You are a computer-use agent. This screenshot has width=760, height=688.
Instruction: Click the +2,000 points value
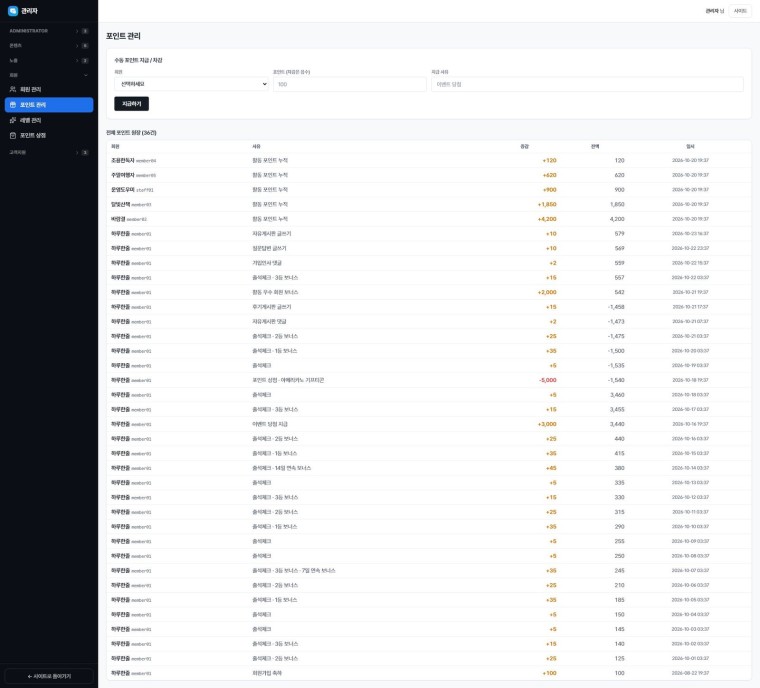pyautogui.click(x=547, y=292)
